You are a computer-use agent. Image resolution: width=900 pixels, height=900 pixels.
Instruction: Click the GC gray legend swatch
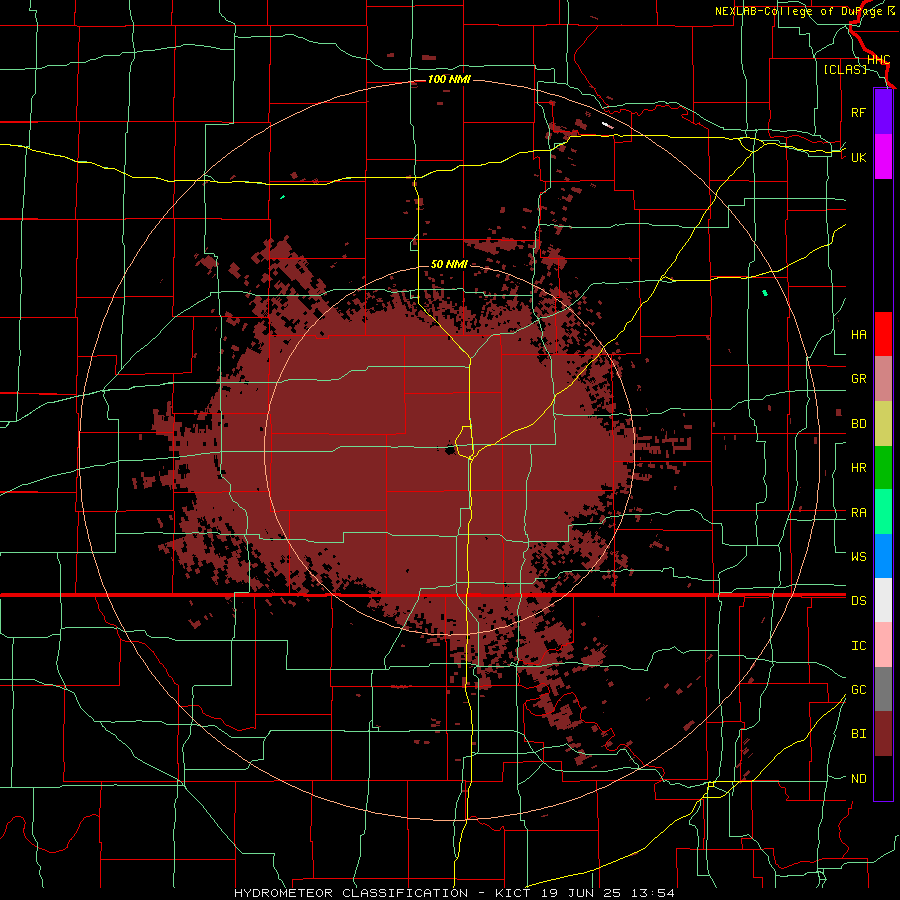tap(883, 689)
